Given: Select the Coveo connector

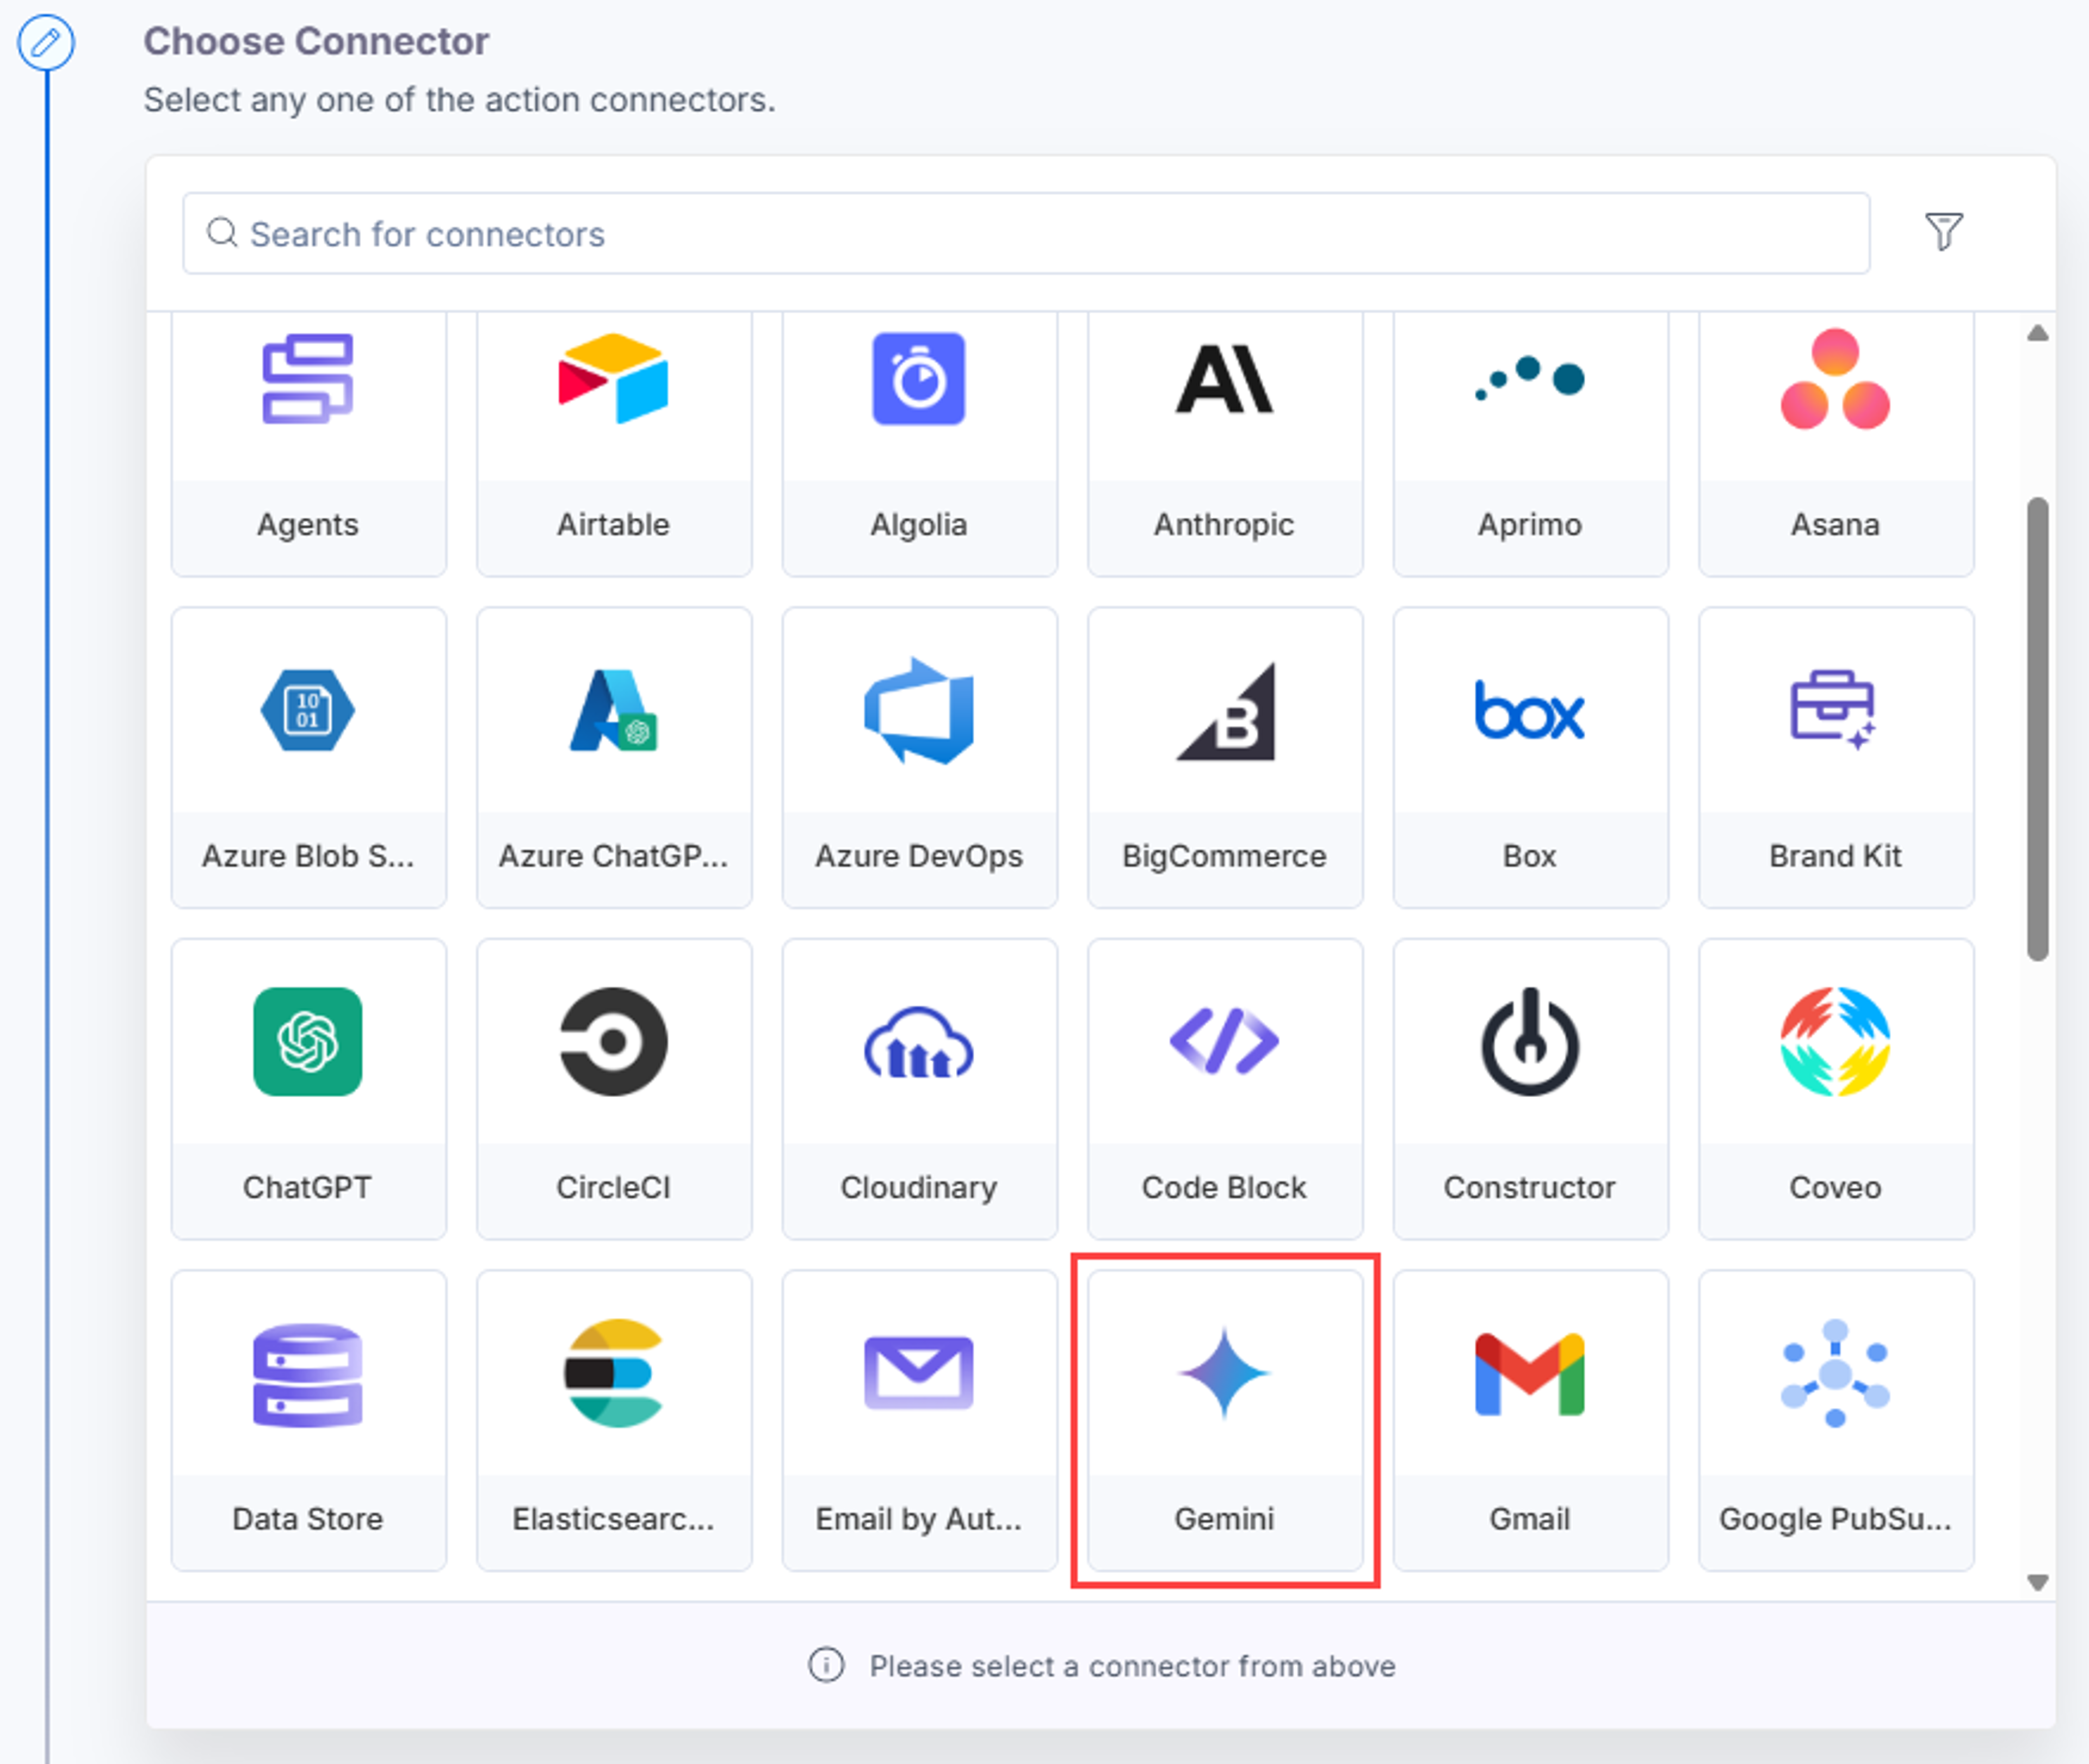Looking at the screenshot, I should click(1835, 1089).
